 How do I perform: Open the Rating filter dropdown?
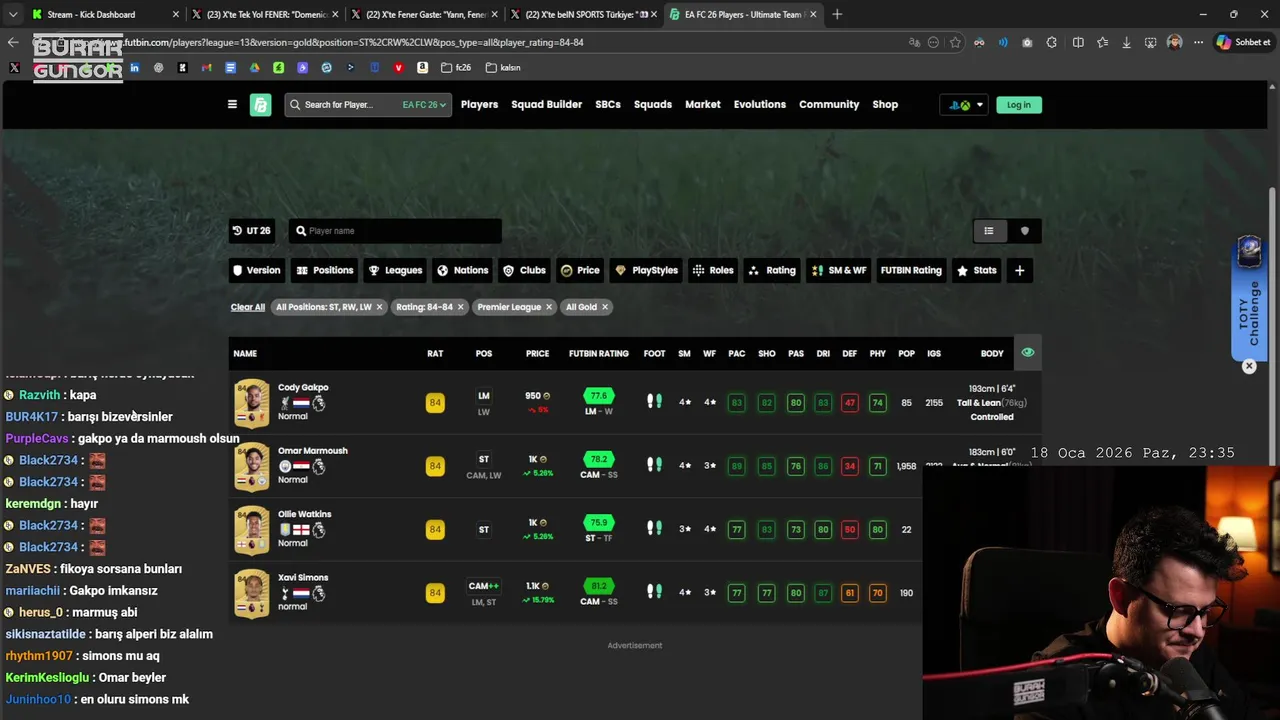[772, 270]
